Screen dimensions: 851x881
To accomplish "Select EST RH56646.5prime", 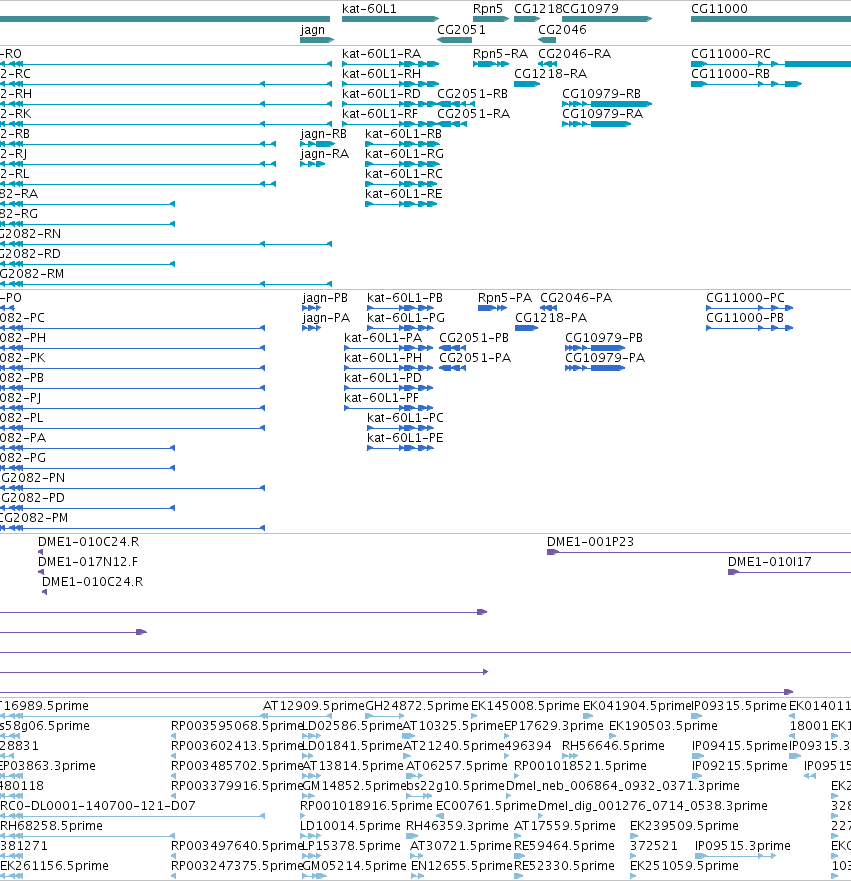I will pyautogui.click(x=613, y=746).
